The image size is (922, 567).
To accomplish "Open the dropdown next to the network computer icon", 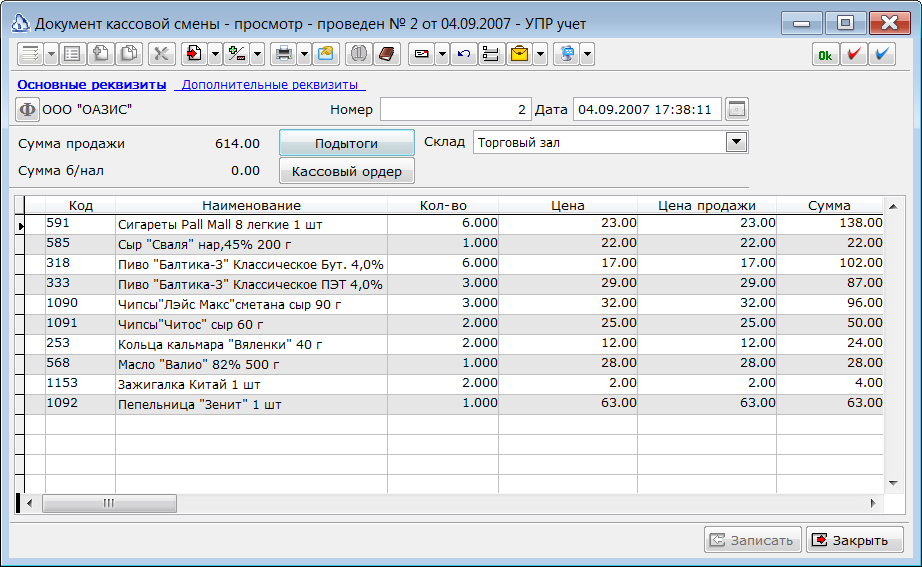I will (x=587, y=54).
